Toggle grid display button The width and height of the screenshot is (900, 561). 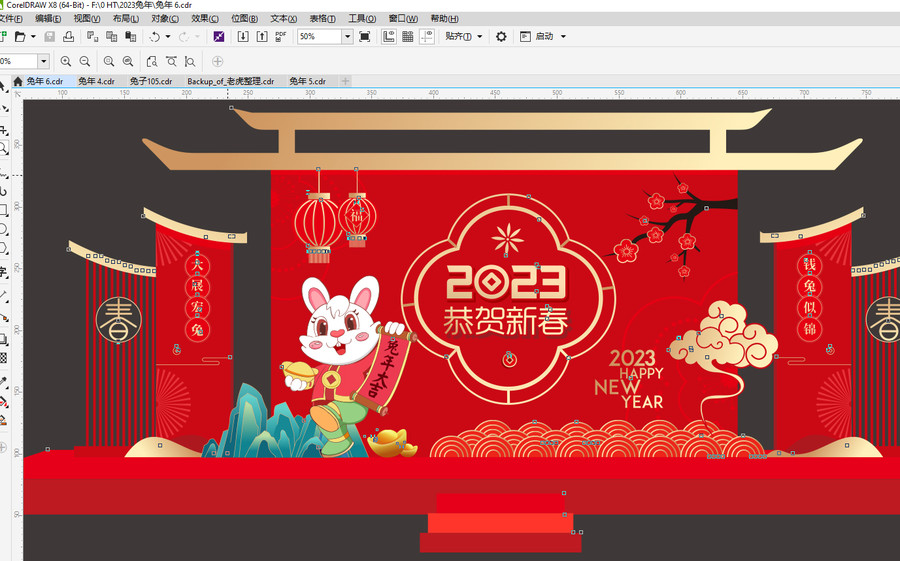pos(408,37)
